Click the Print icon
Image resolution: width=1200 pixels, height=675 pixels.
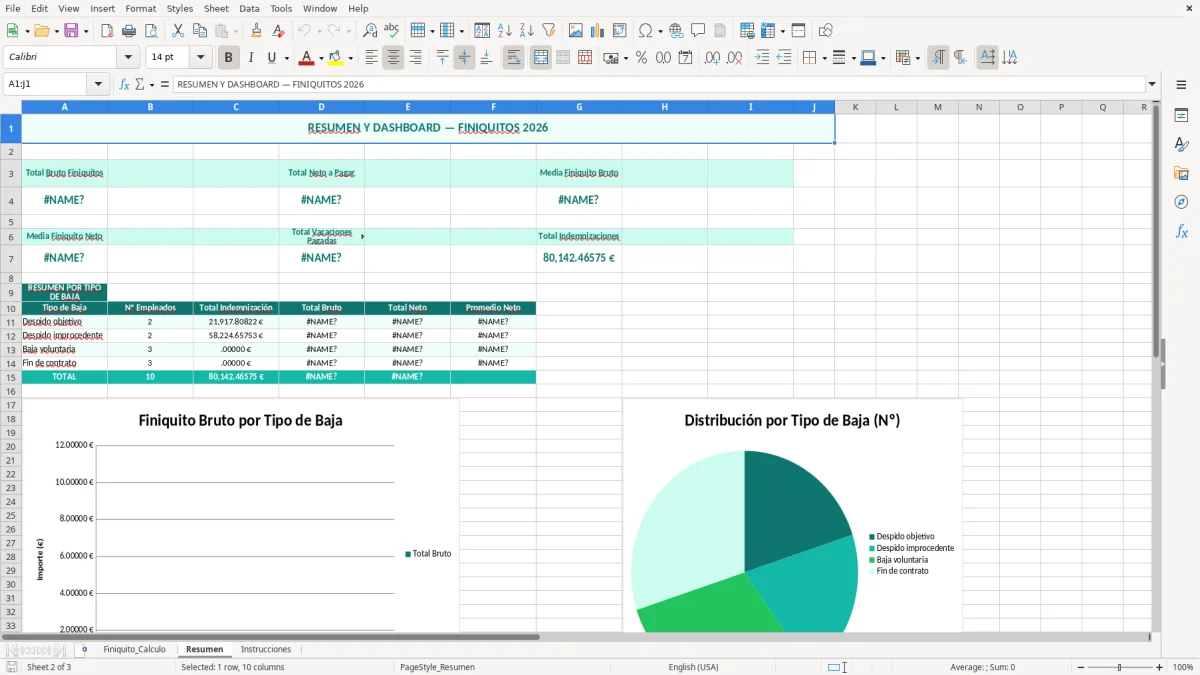[129, 31]
